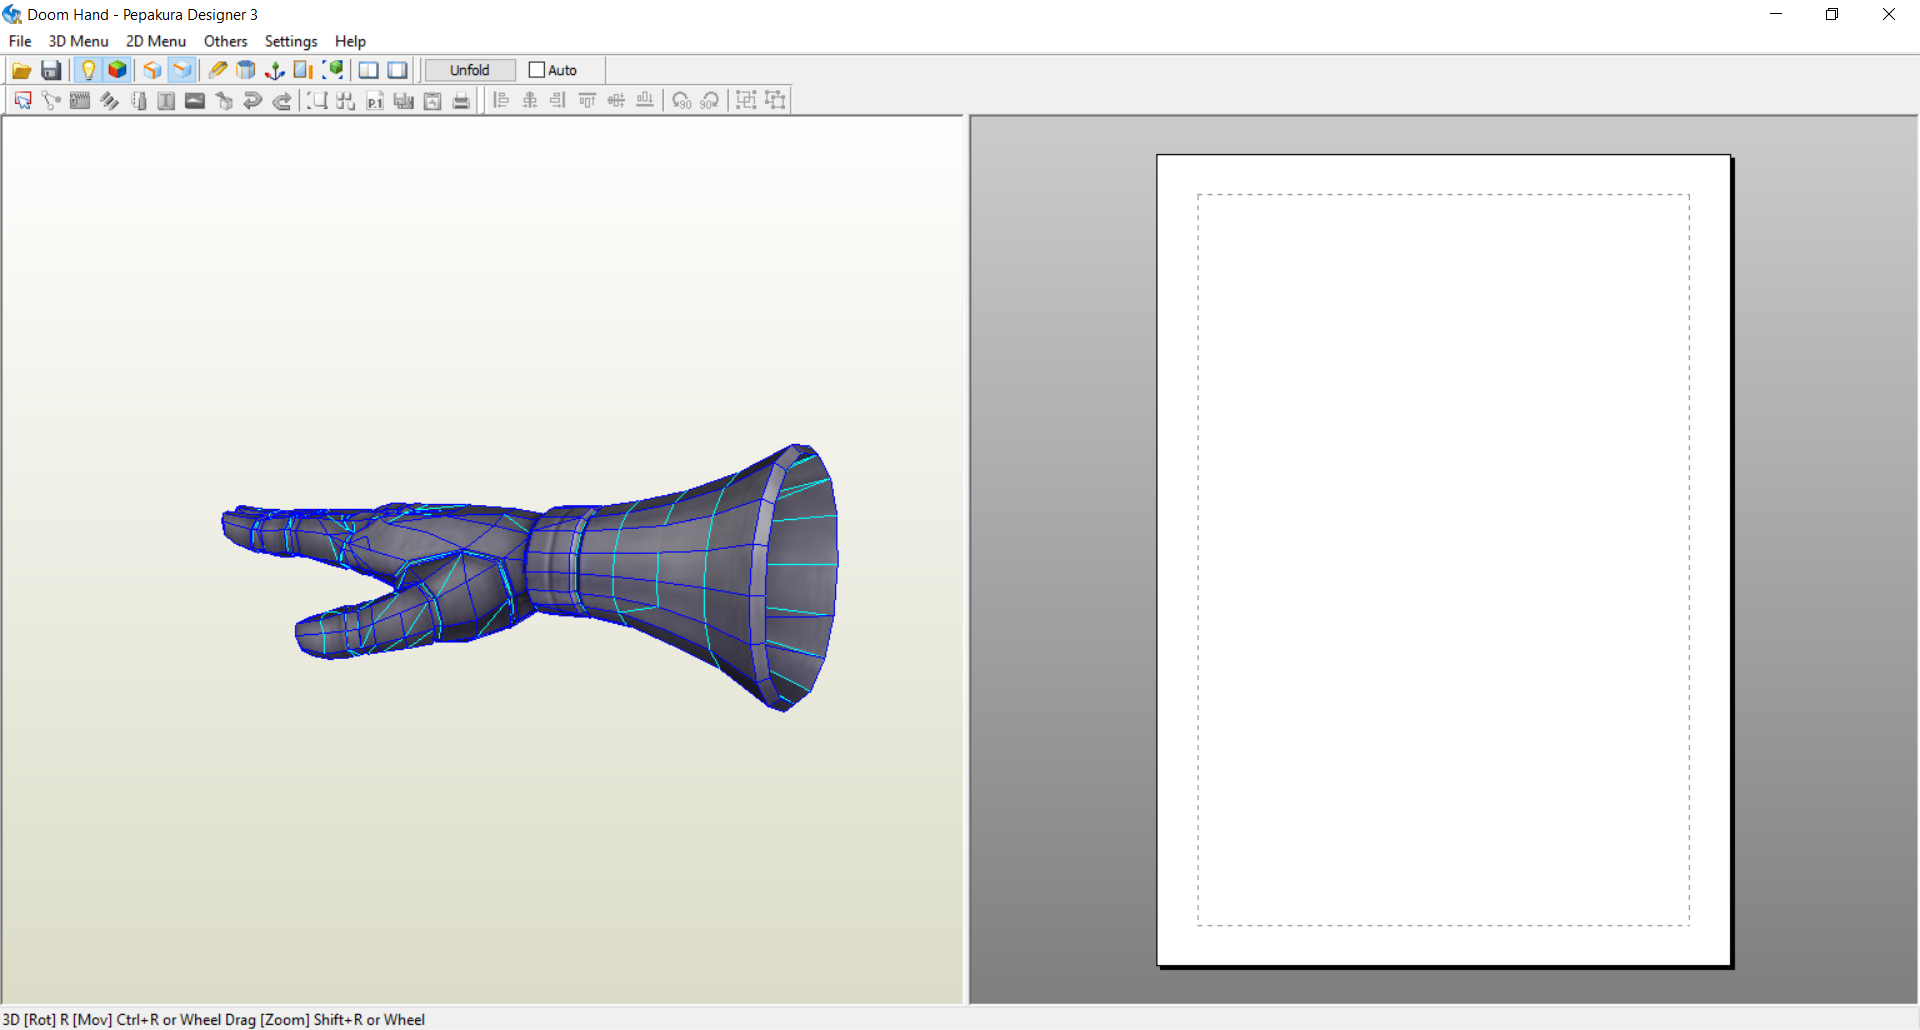Align selected parts to left edge
Screen dimensions: 1920x1030
[x=501, y=100]
